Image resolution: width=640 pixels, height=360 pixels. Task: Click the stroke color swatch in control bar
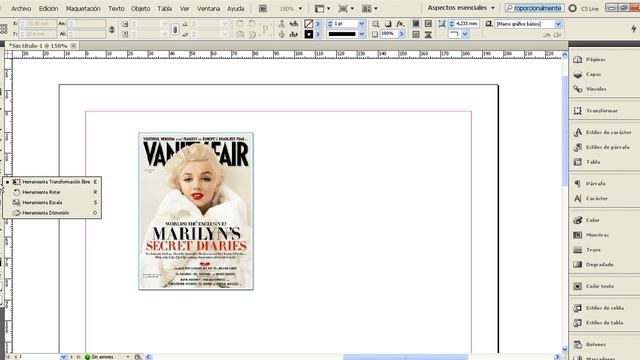click(x=309, y=34)
